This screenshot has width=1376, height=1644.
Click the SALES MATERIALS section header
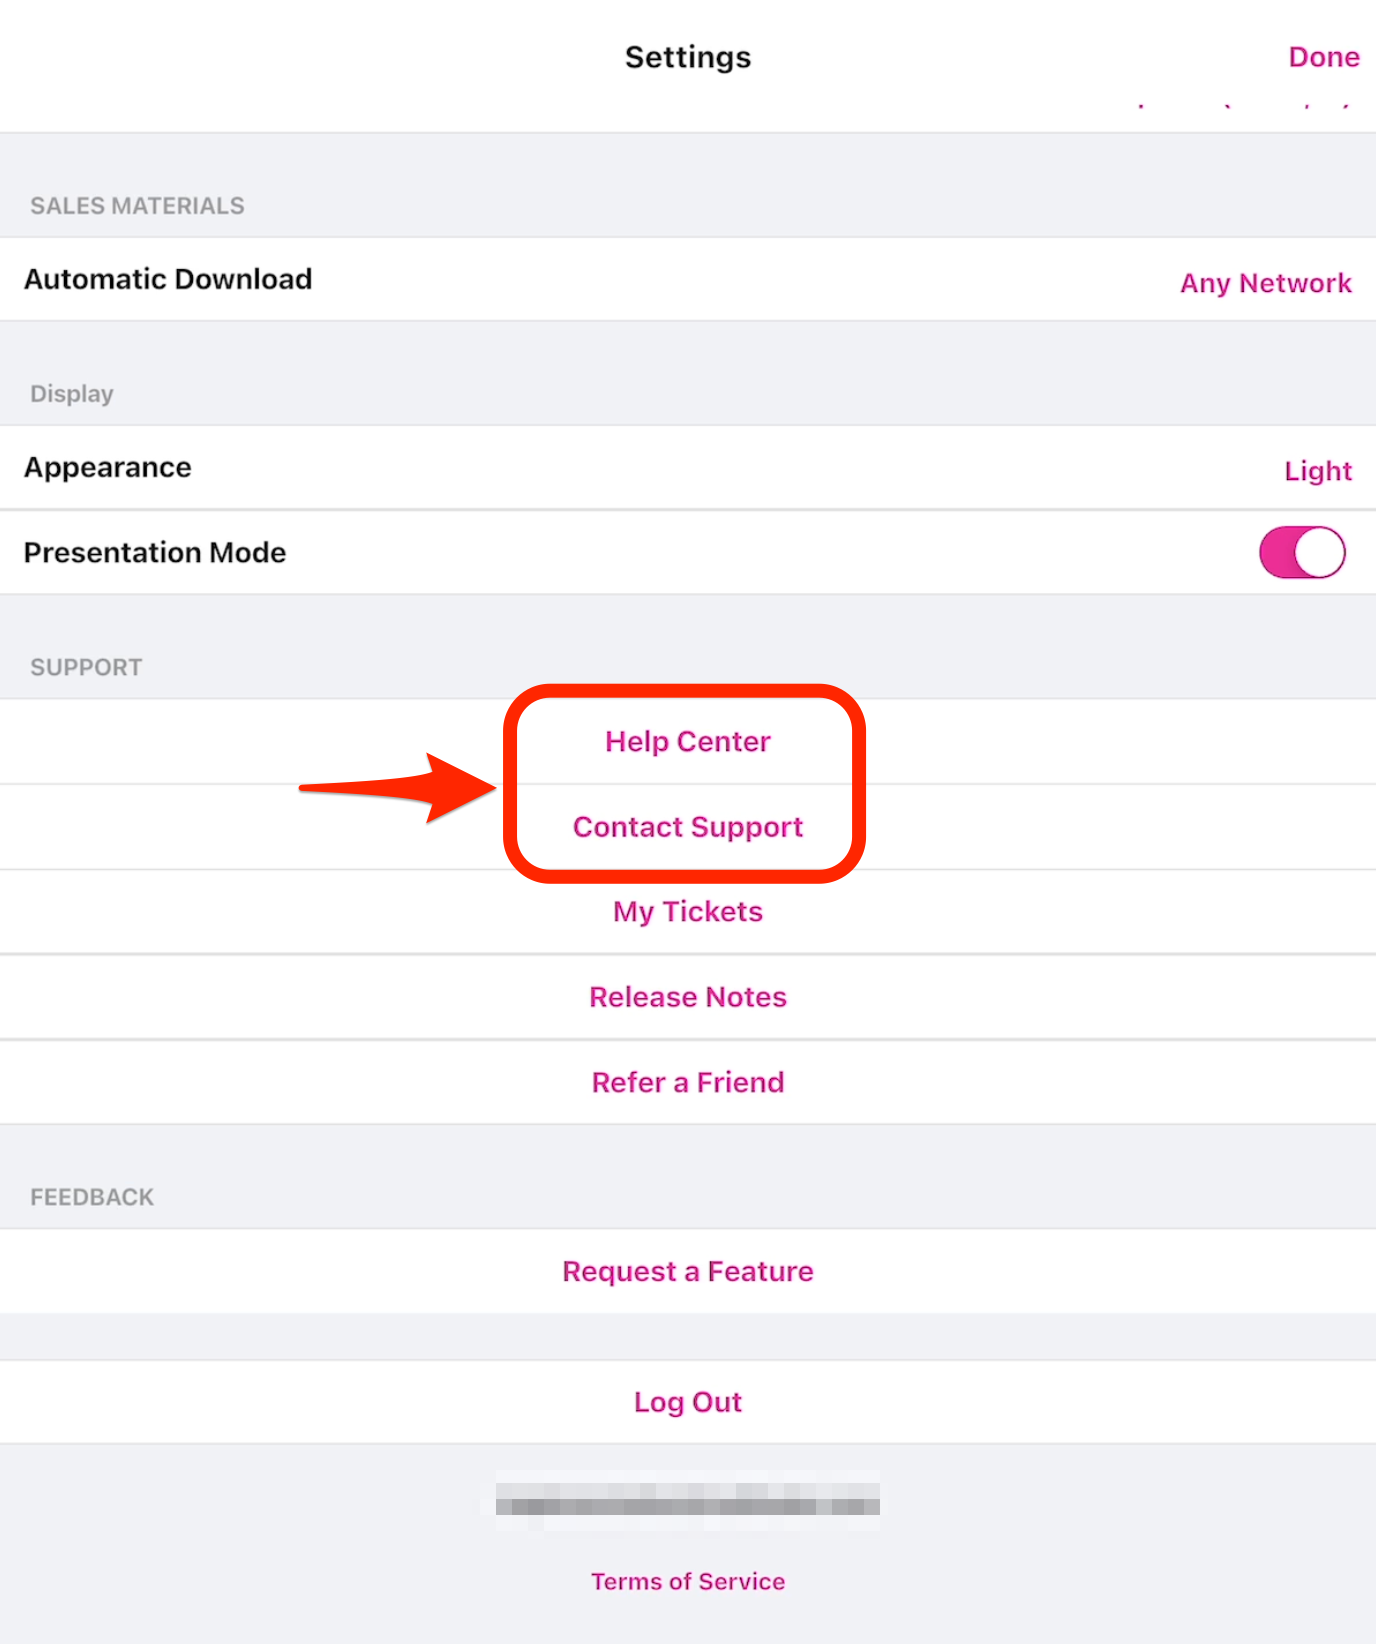tap(137, 206)
